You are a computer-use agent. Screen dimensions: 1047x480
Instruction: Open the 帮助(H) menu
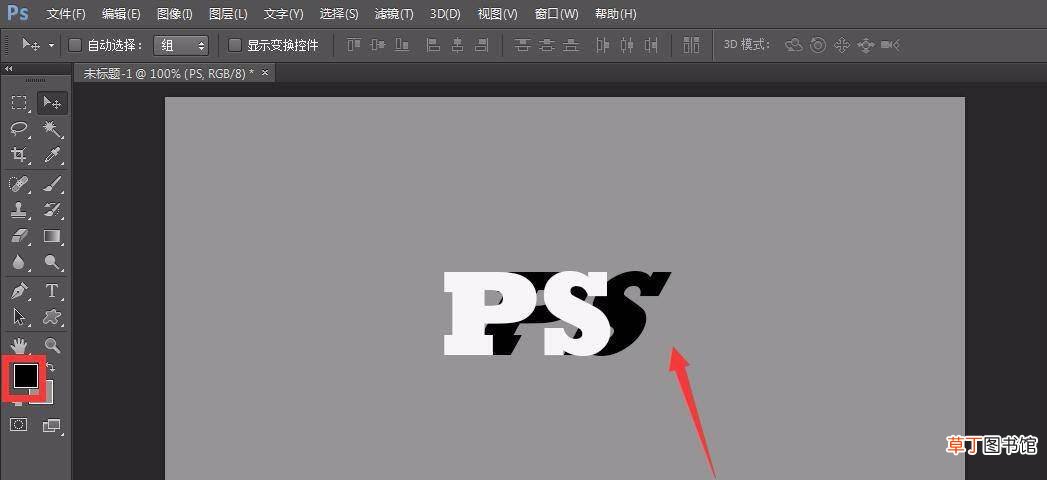[615, 13]
